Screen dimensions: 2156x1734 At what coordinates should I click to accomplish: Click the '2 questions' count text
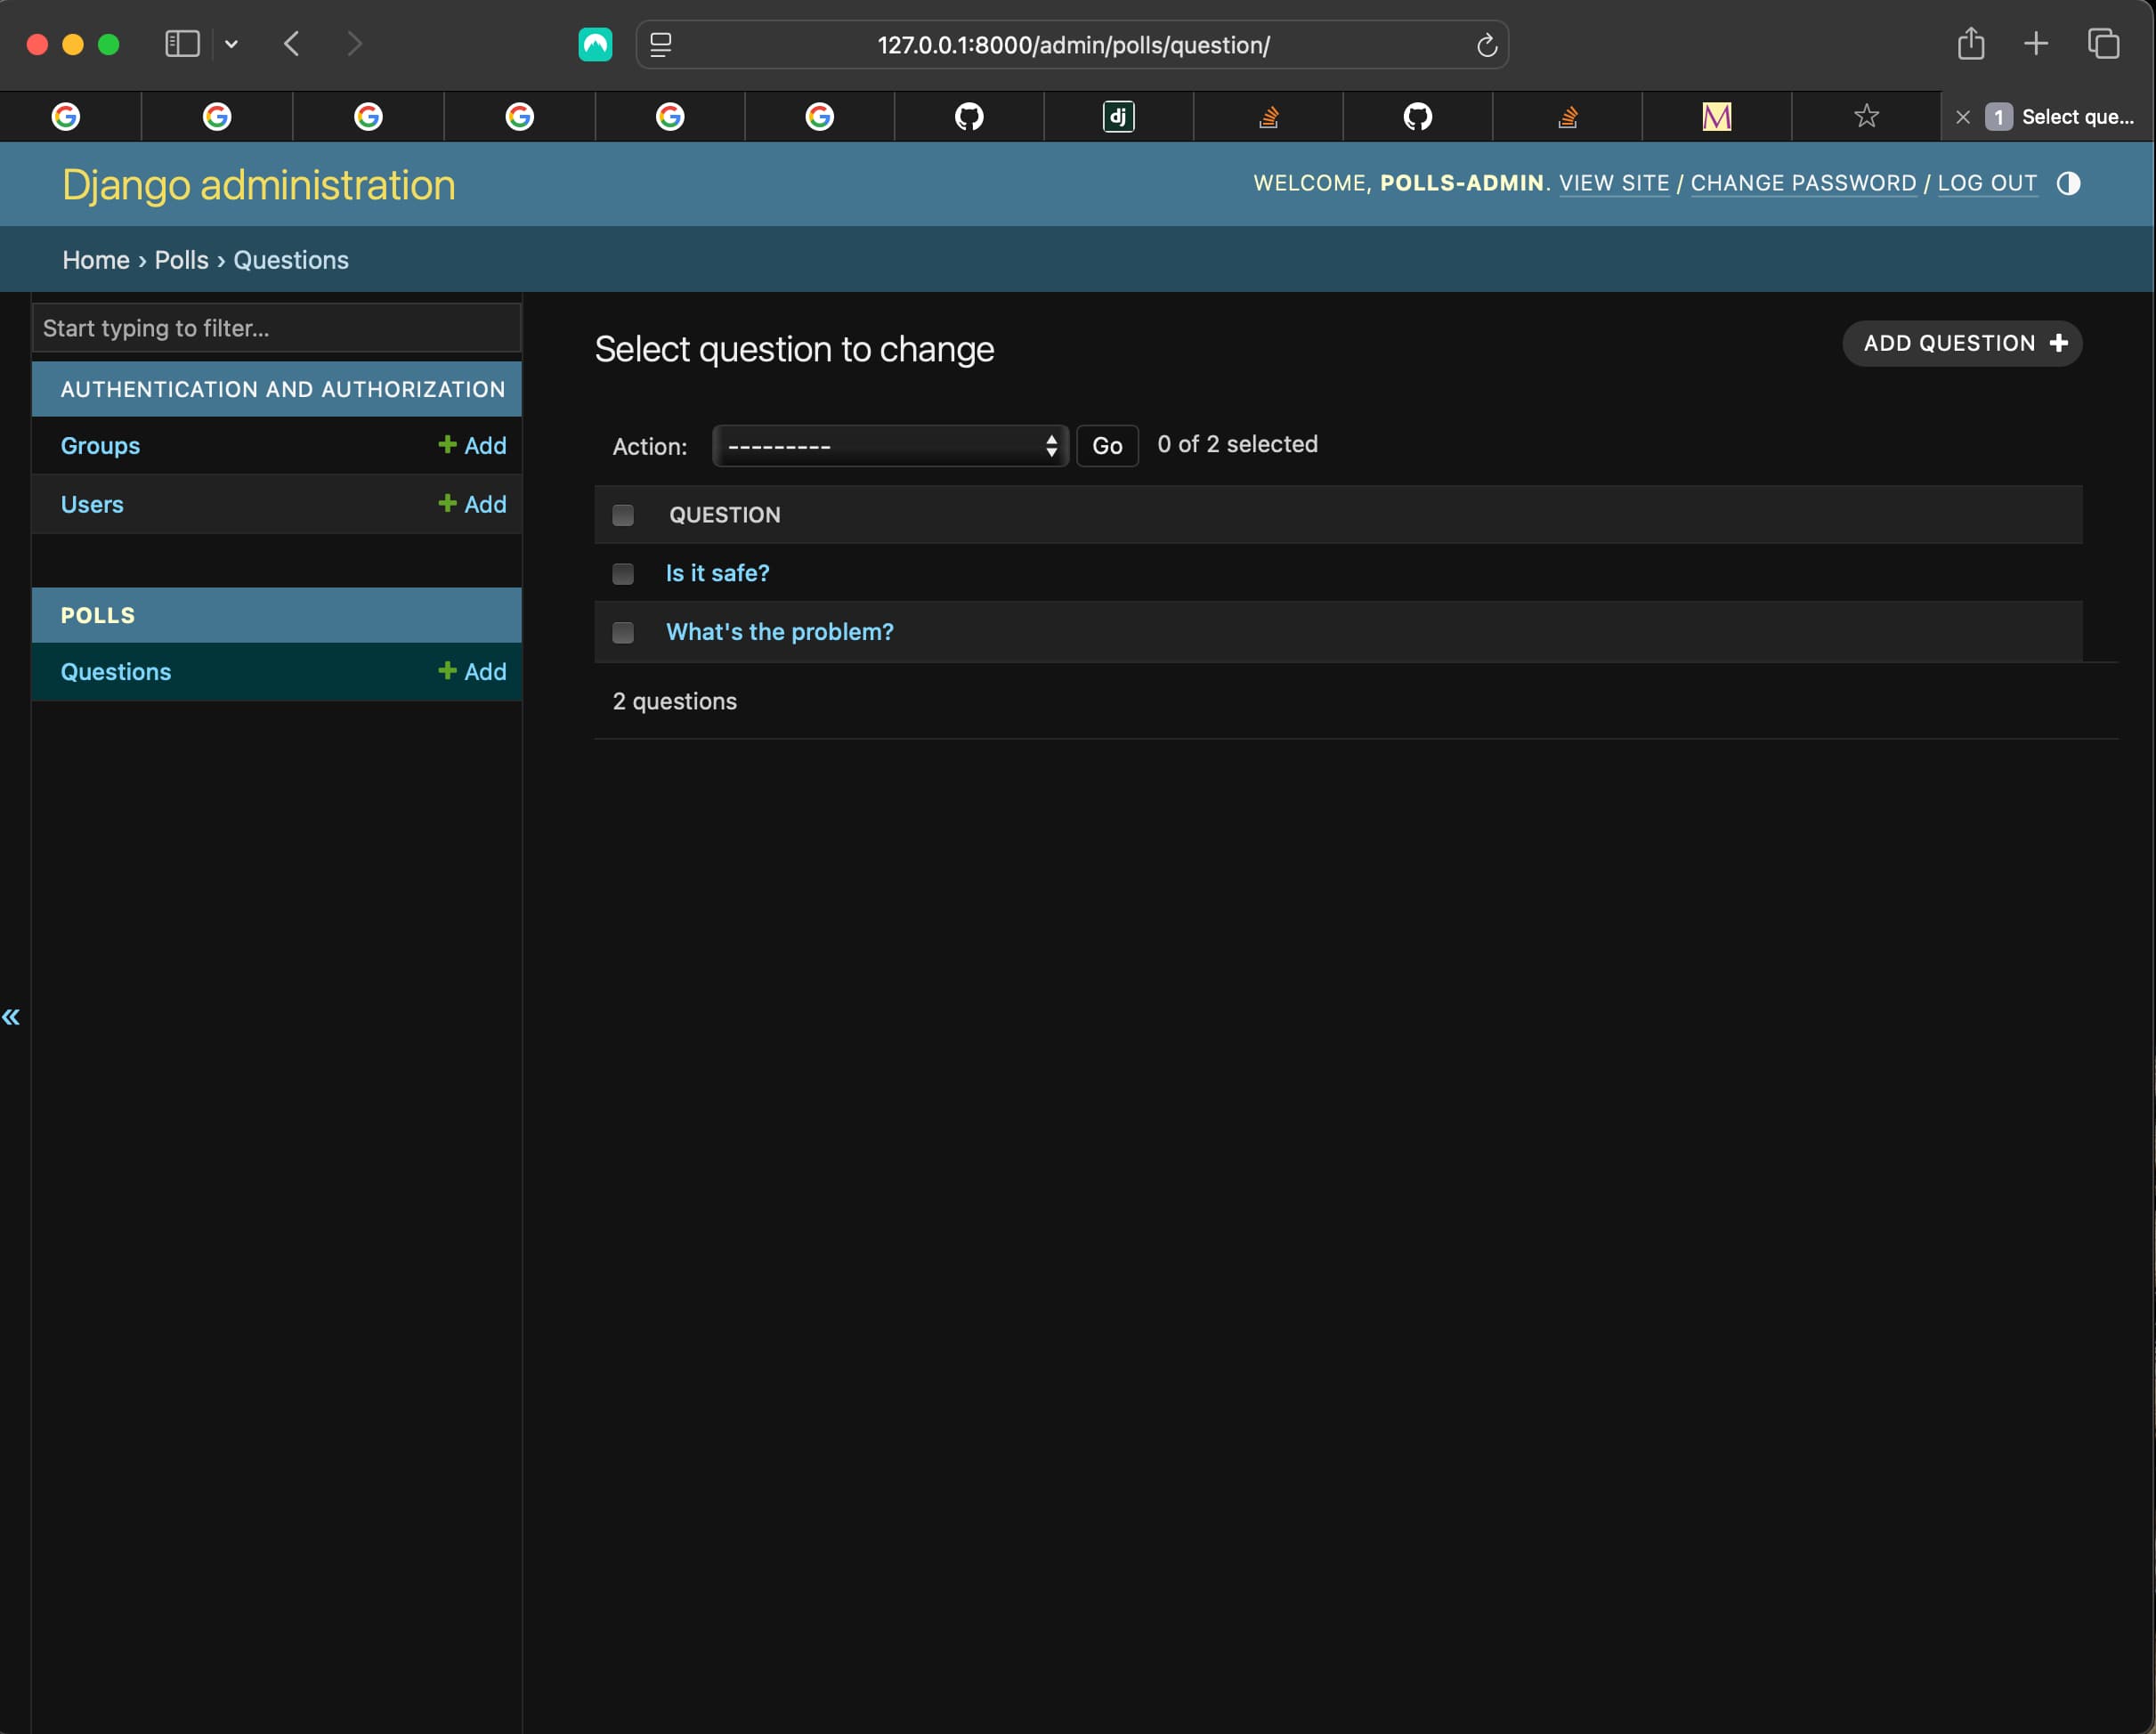tap(675, 702)
